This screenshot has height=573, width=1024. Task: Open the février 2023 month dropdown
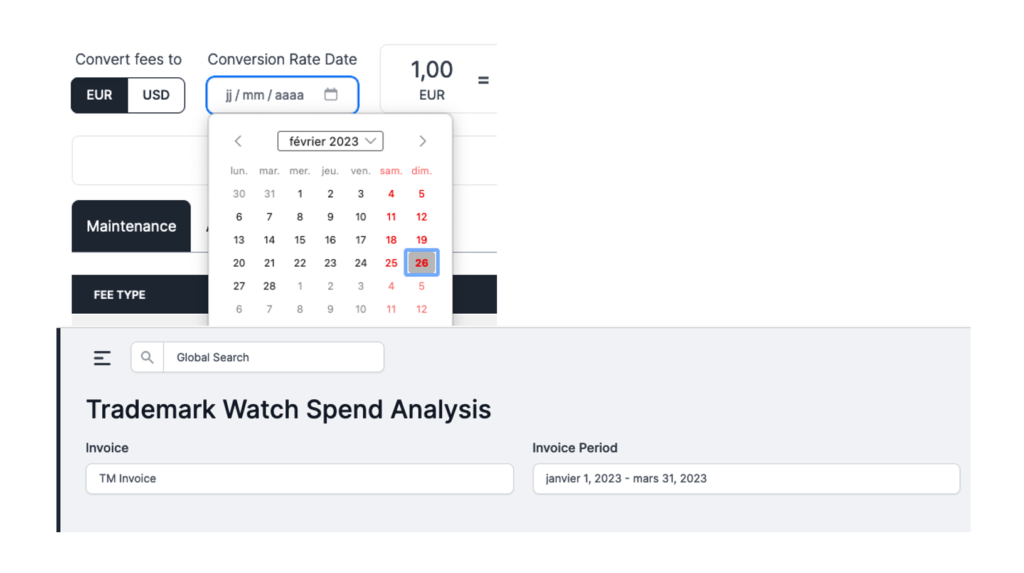(330, 141)
